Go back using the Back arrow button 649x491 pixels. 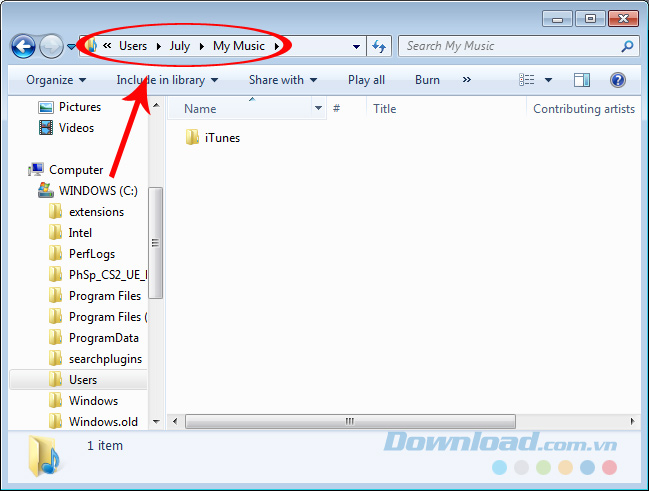click(x=23, y=46)
